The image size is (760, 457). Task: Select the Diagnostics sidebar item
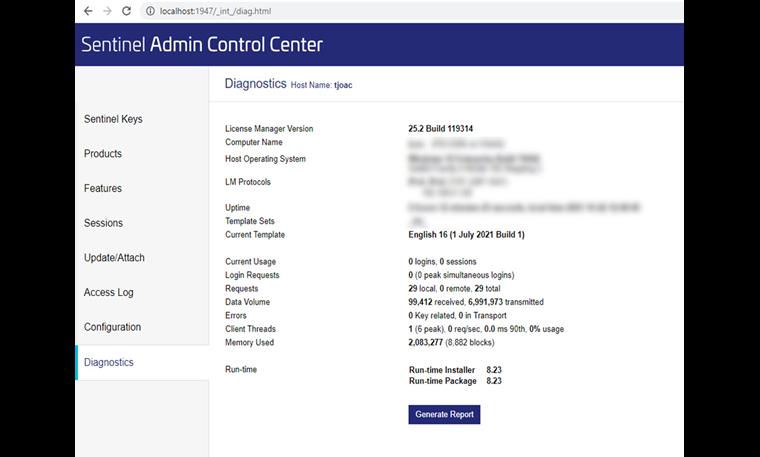coord(109,362)
